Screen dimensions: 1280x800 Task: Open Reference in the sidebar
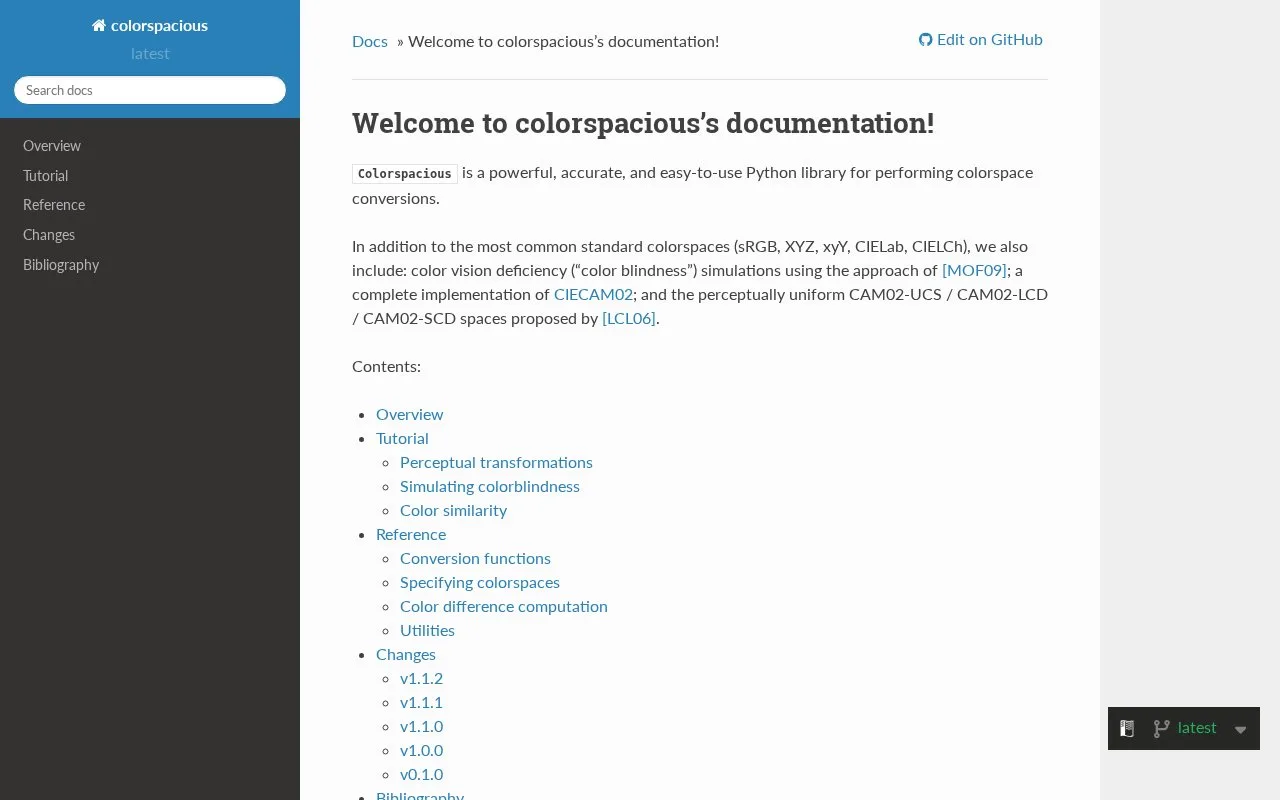[54, 205]
